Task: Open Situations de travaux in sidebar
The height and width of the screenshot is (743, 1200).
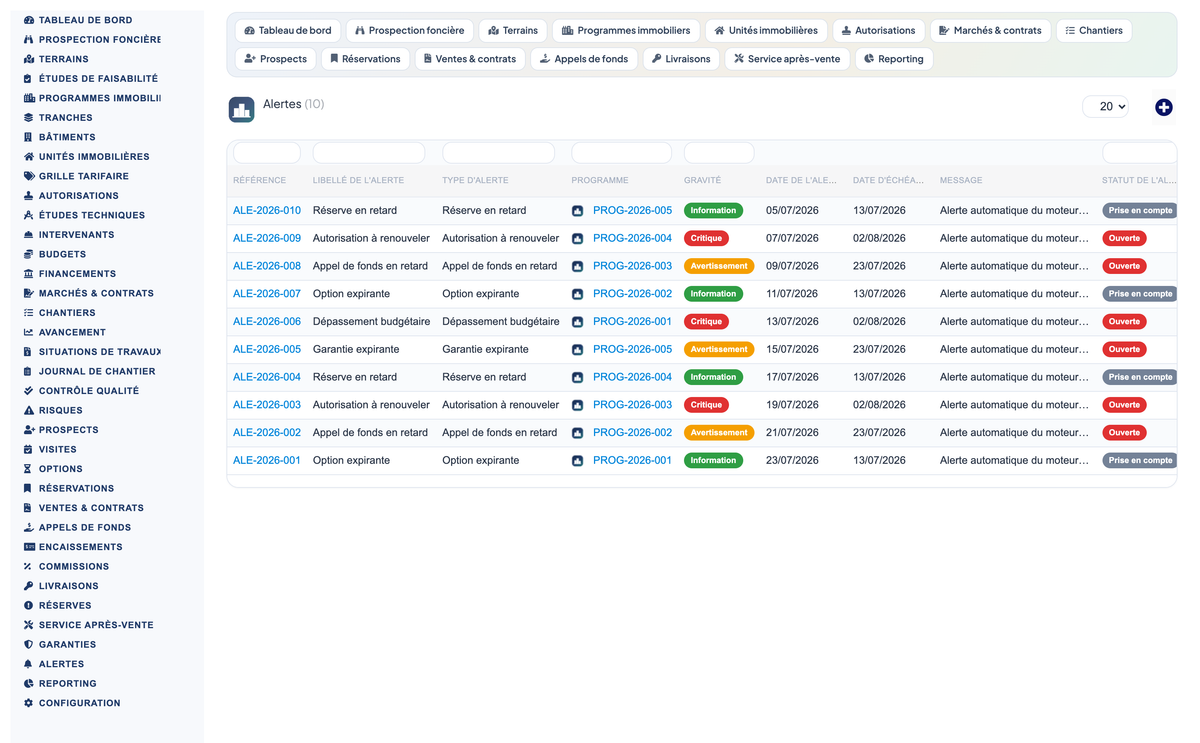Action: pyautogui.click(x=99, y=352)
